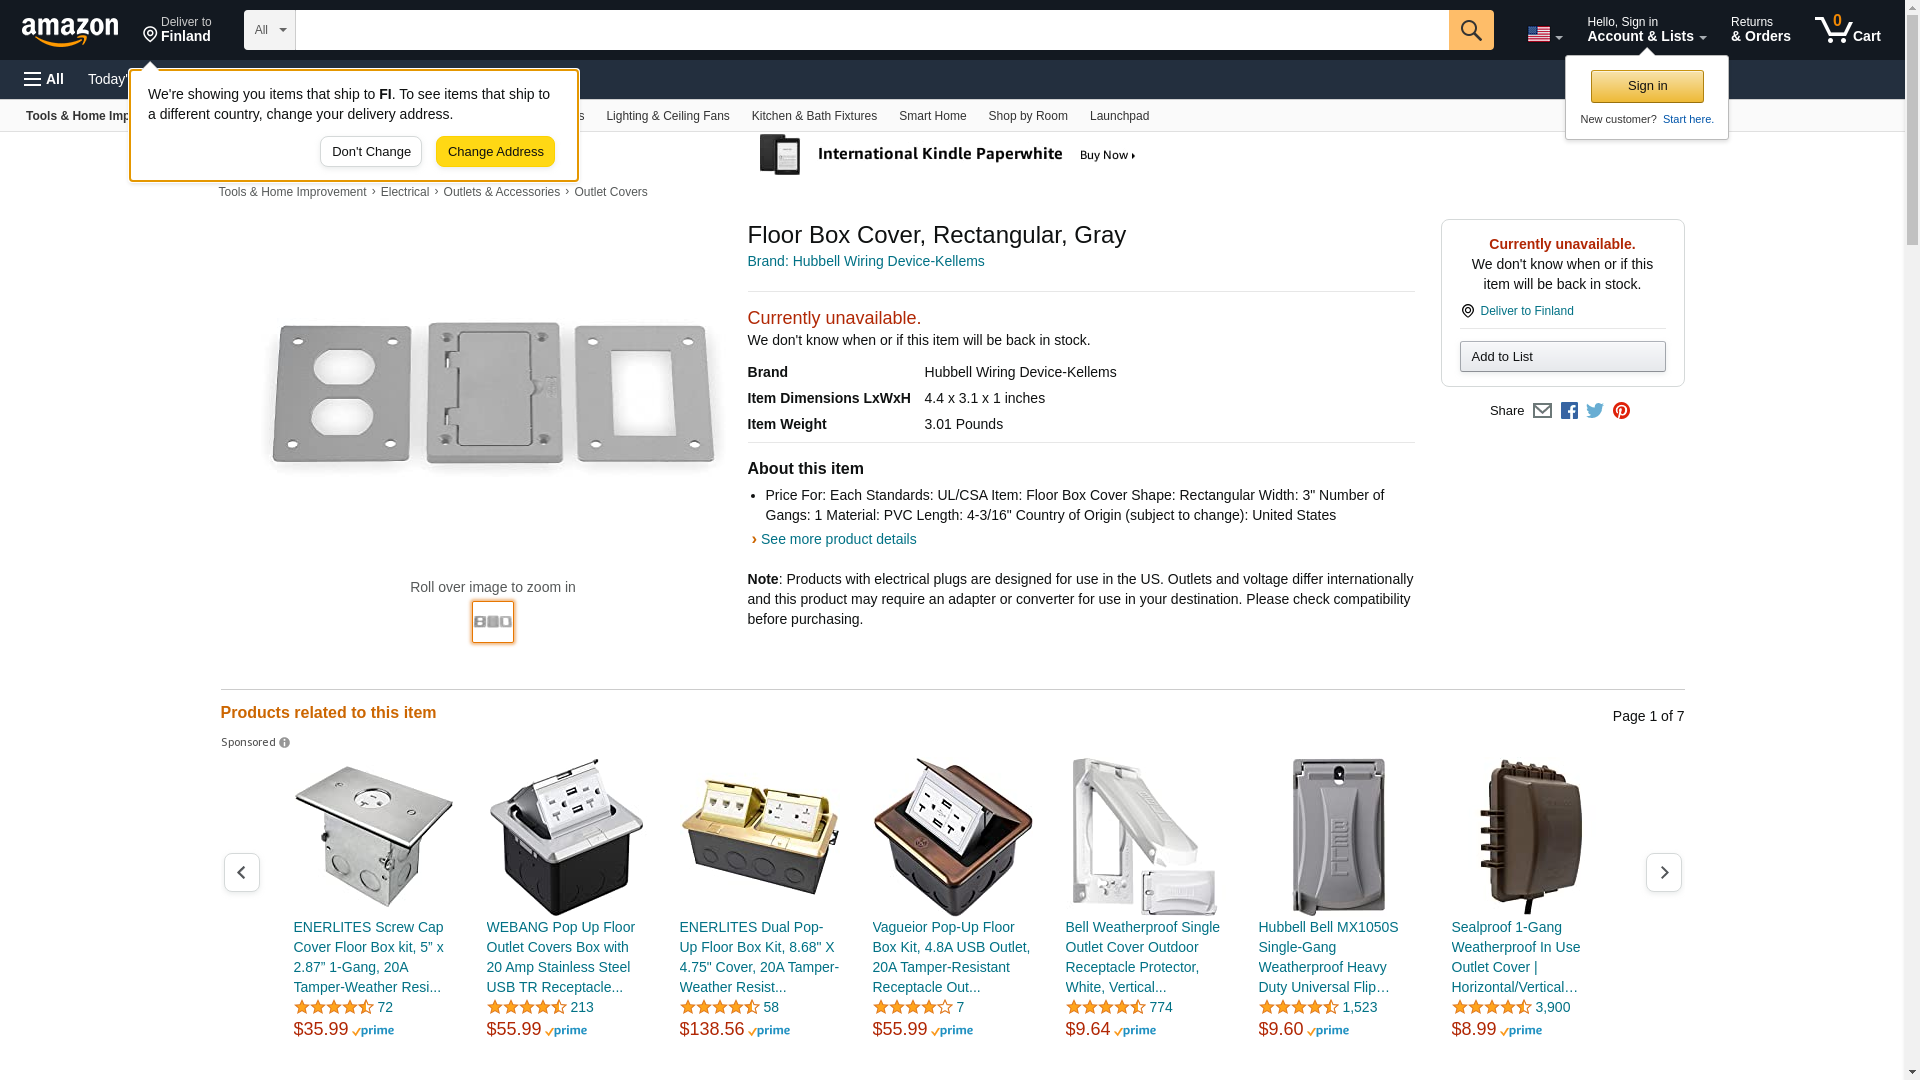1920x1080 pixels.
Task: Click the yellow Sign in button
Action: click(x=1647, y=86)
